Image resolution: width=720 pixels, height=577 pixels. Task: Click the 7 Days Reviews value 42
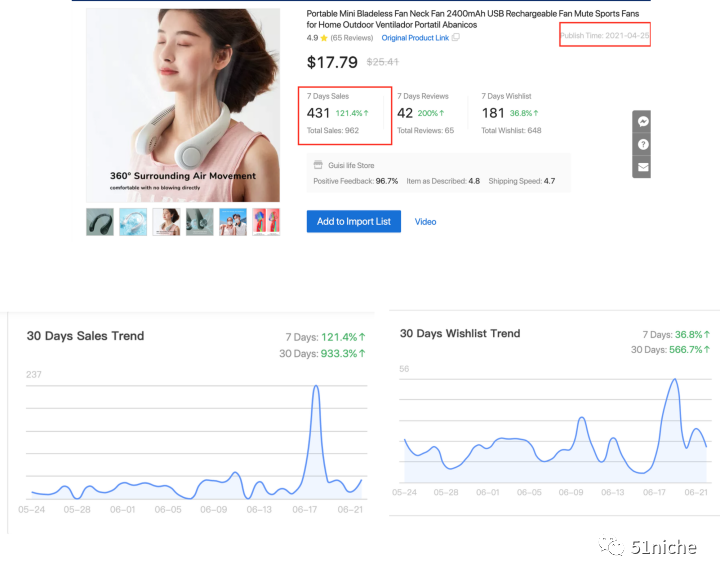click(405, 113)
